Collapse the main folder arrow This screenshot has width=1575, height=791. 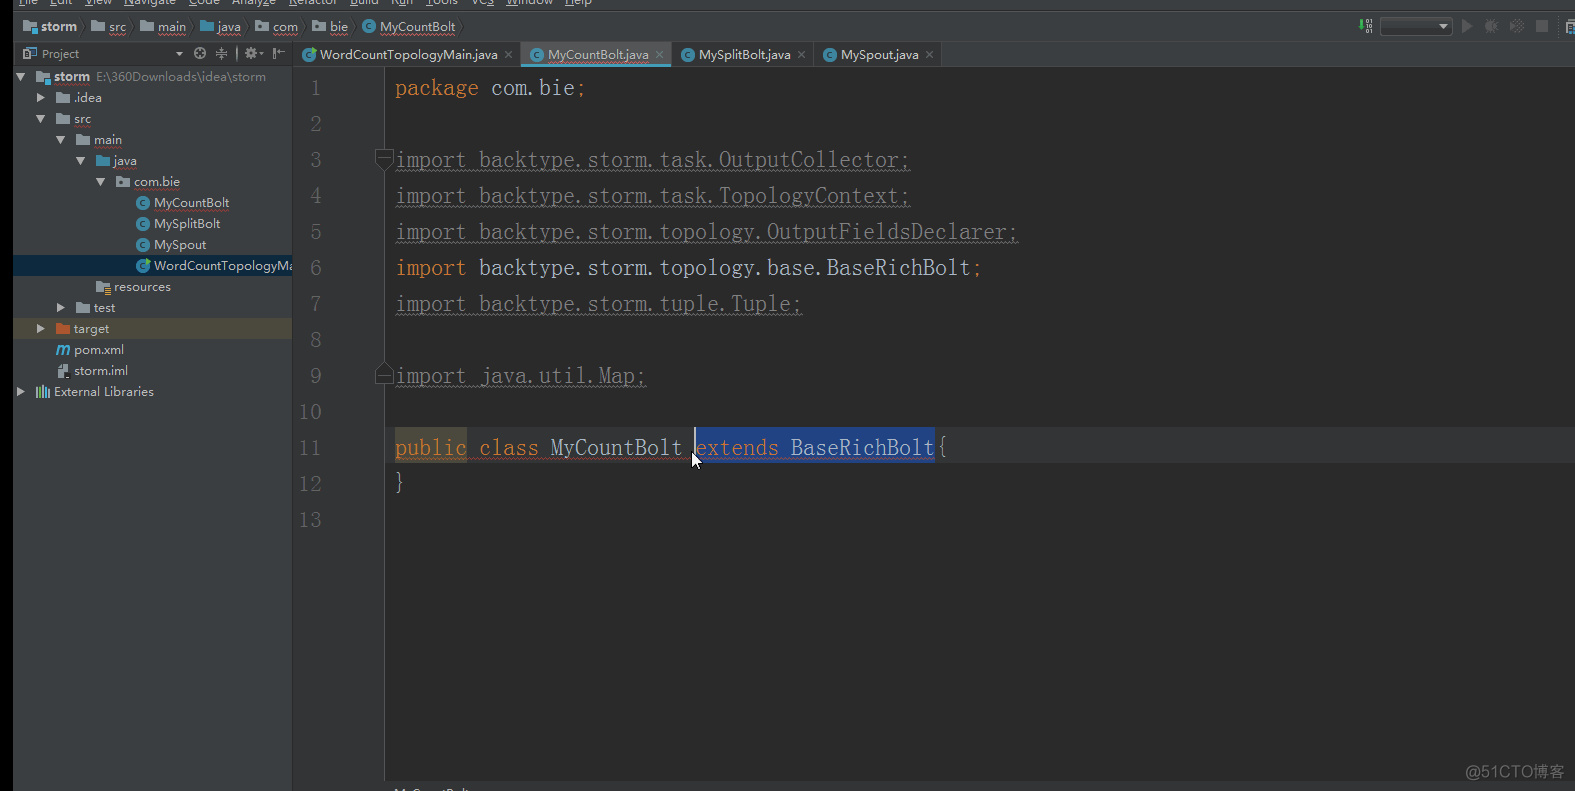coord(61,140)
